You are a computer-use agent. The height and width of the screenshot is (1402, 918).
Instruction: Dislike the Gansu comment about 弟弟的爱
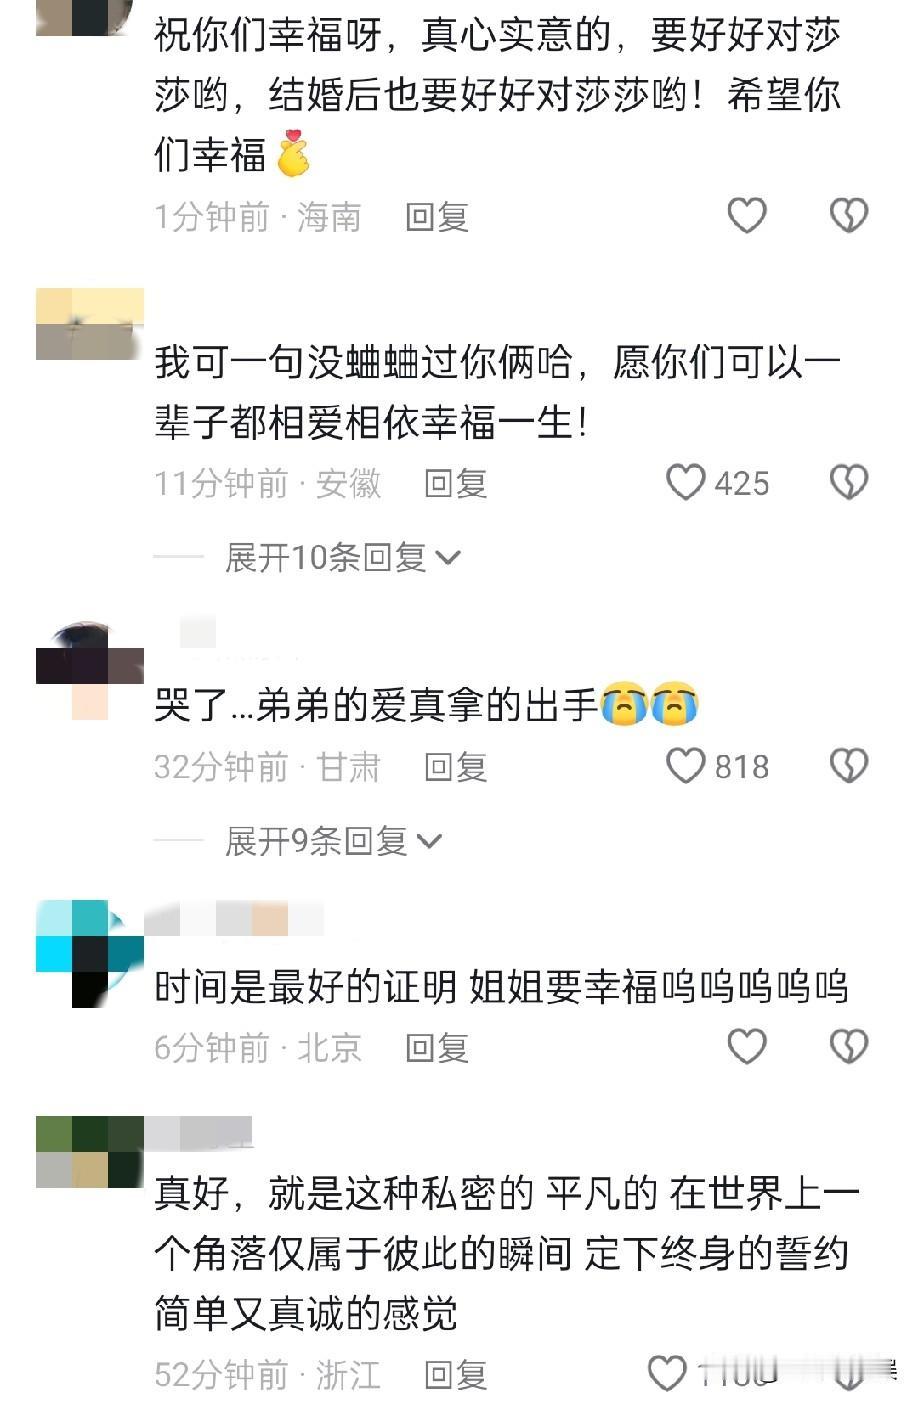pos(849,766)
